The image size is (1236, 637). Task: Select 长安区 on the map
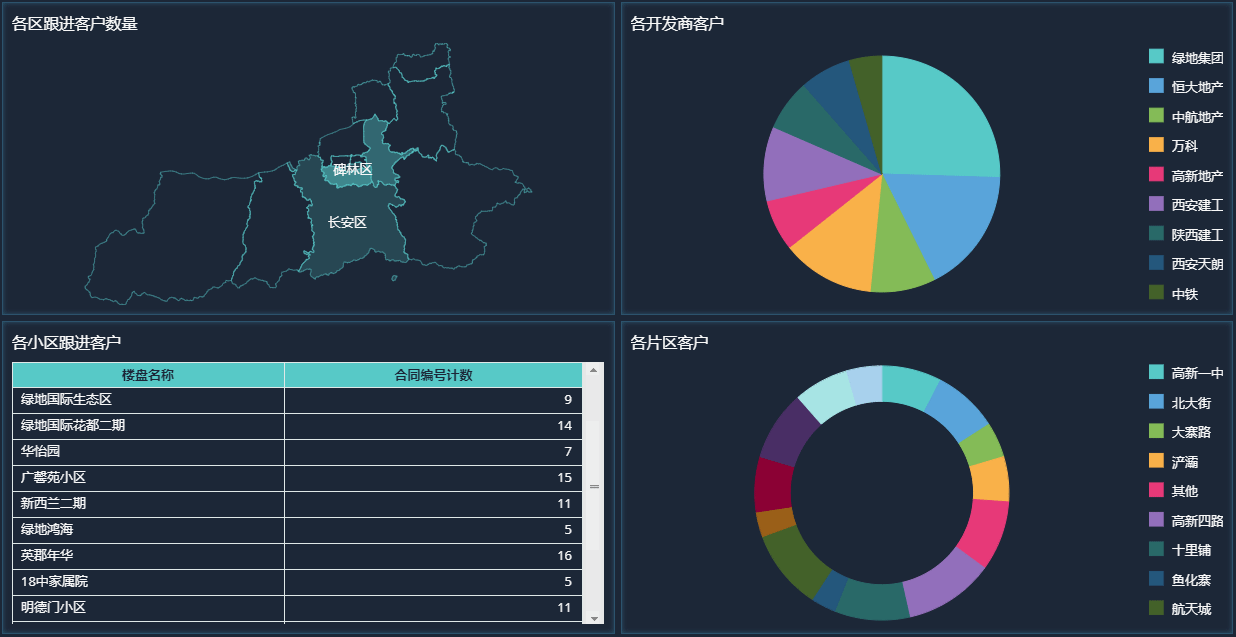click(x=347, y=222)
